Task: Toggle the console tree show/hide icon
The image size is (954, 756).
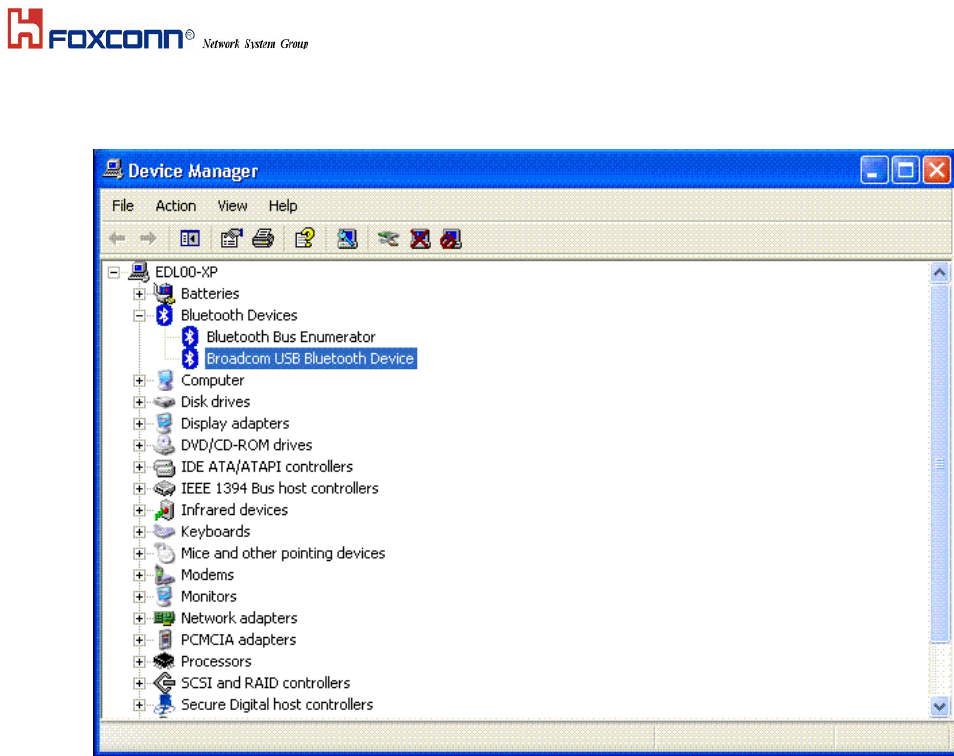Action: coord(190,238)
